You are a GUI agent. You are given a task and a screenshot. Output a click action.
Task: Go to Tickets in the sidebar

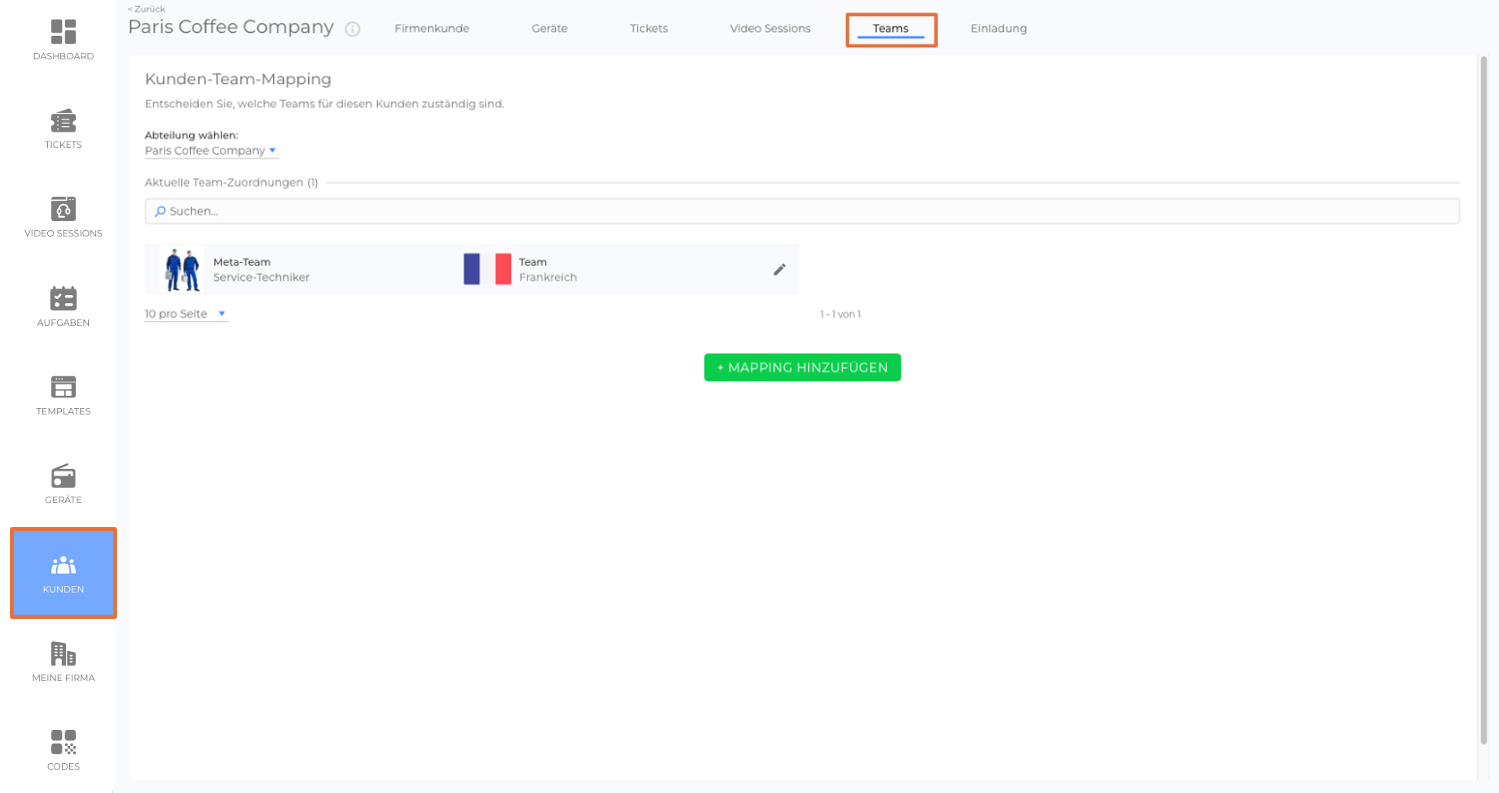63,129
